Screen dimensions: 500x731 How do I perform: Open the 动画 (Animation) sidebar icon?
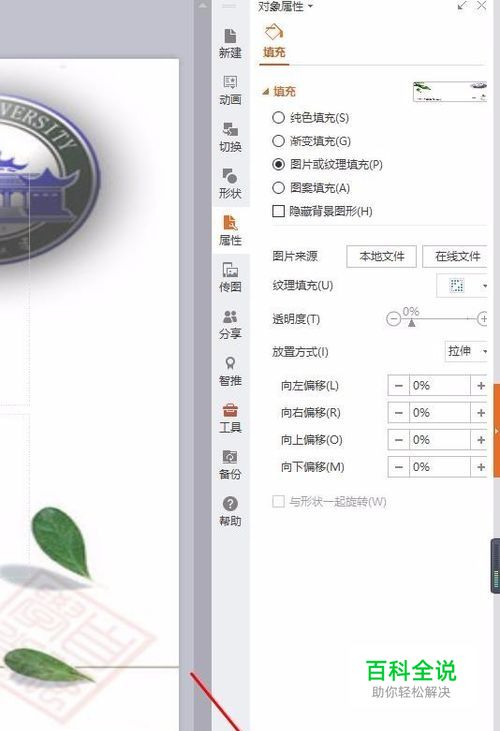click(230, 90)
